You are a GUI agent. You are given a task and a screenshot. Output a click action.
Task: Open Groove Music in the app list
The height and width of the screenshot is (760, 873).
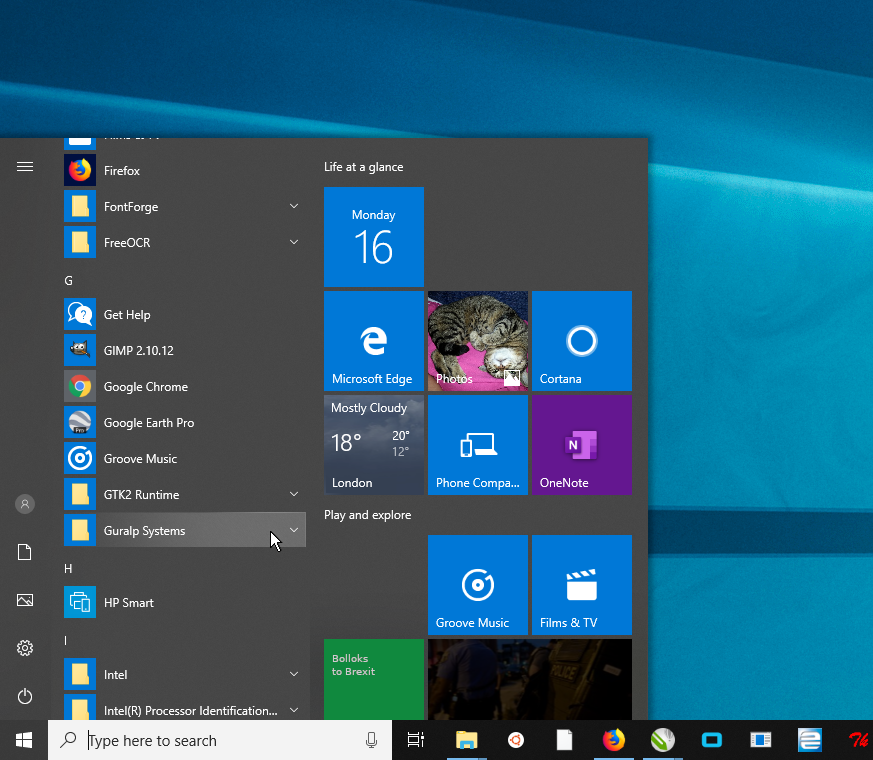pyautogui.click(x=185, y=458)
